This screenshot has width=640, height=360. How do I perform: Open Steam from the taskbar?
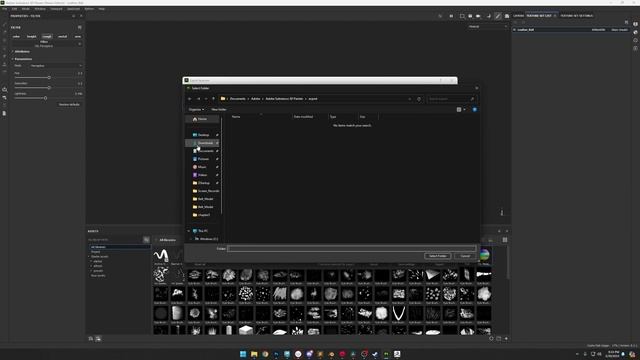tap(375, 354)
